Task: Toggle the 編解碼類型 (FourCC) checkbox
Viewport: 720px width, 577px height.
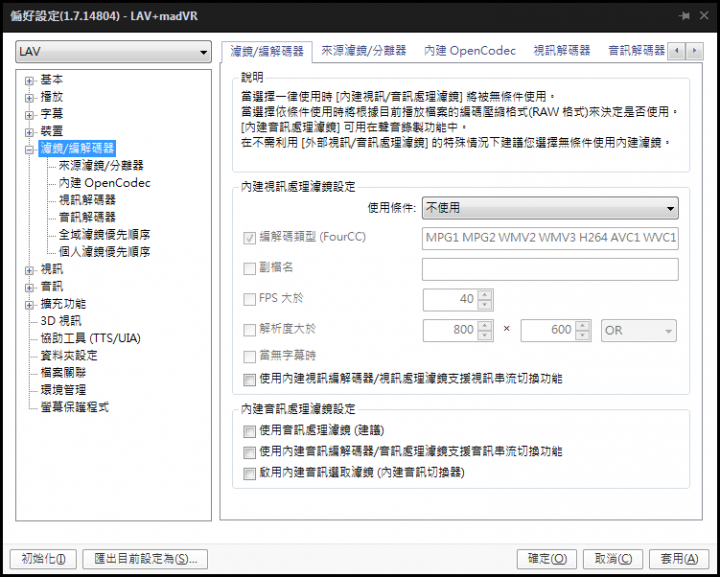Action: [x=249, y=238]
